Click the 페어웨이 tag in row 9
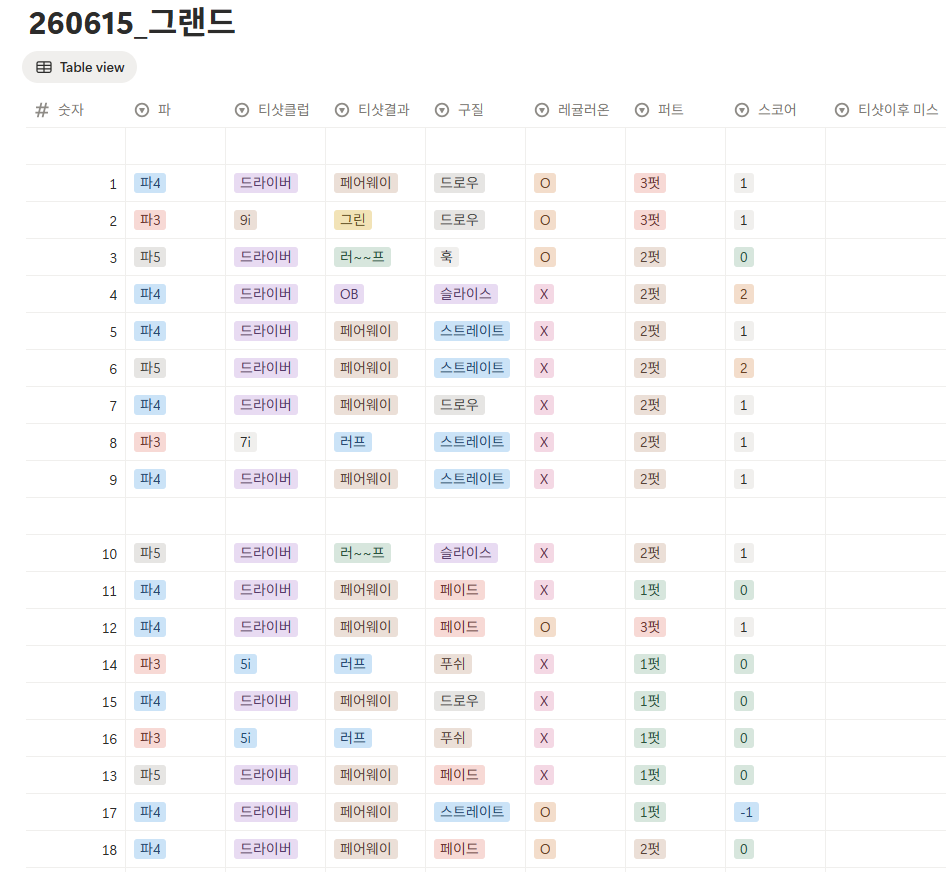This screenshot has height=872, width=946. pos(366,479)
